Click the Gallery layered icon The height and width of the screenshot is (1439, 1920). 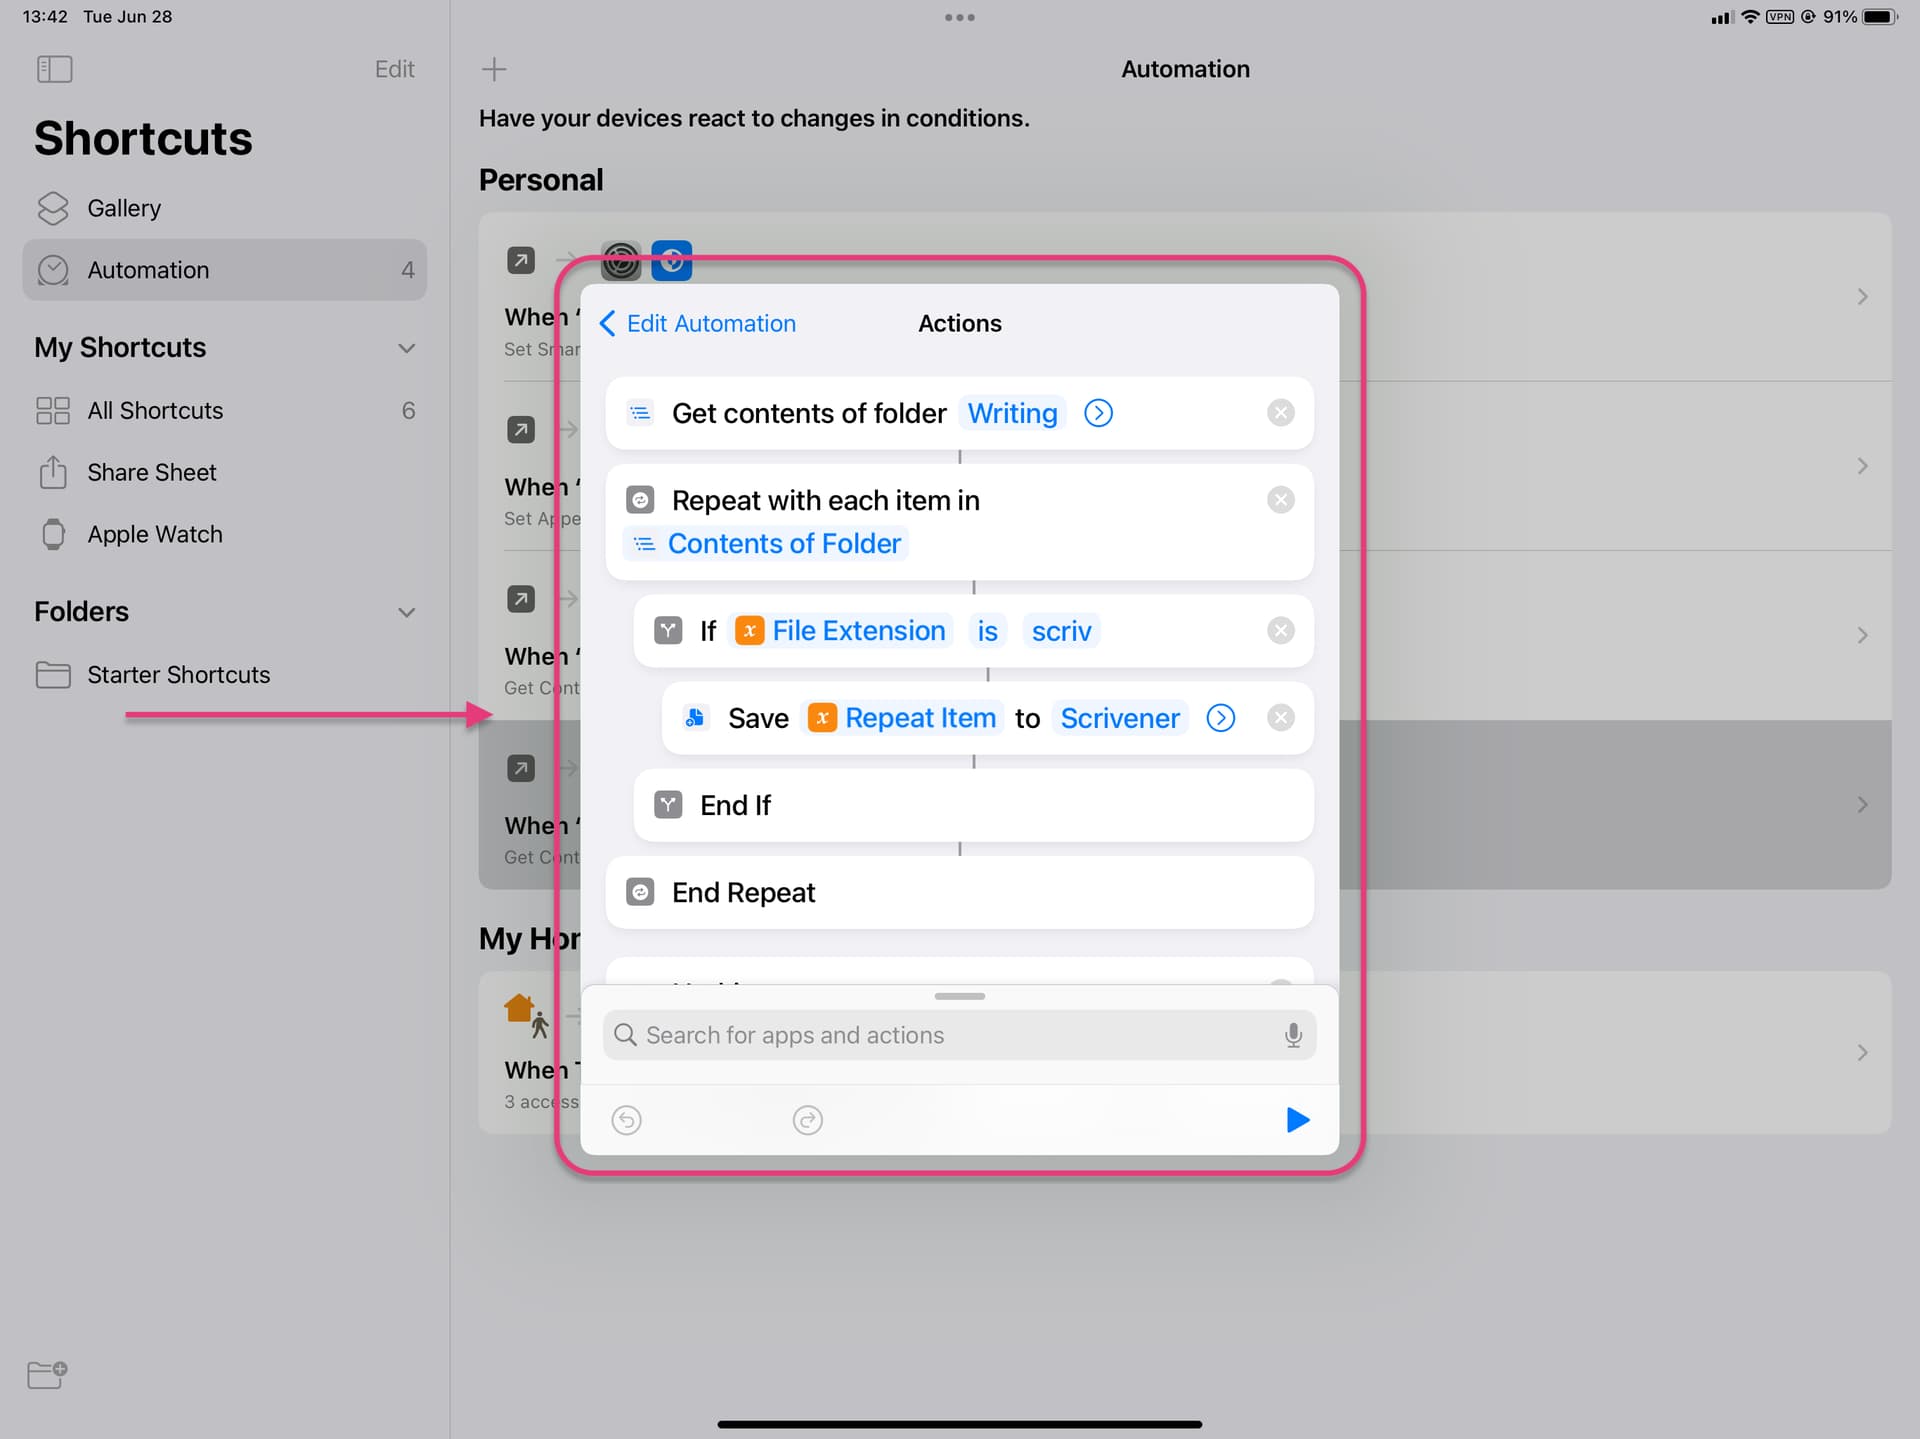53,208
